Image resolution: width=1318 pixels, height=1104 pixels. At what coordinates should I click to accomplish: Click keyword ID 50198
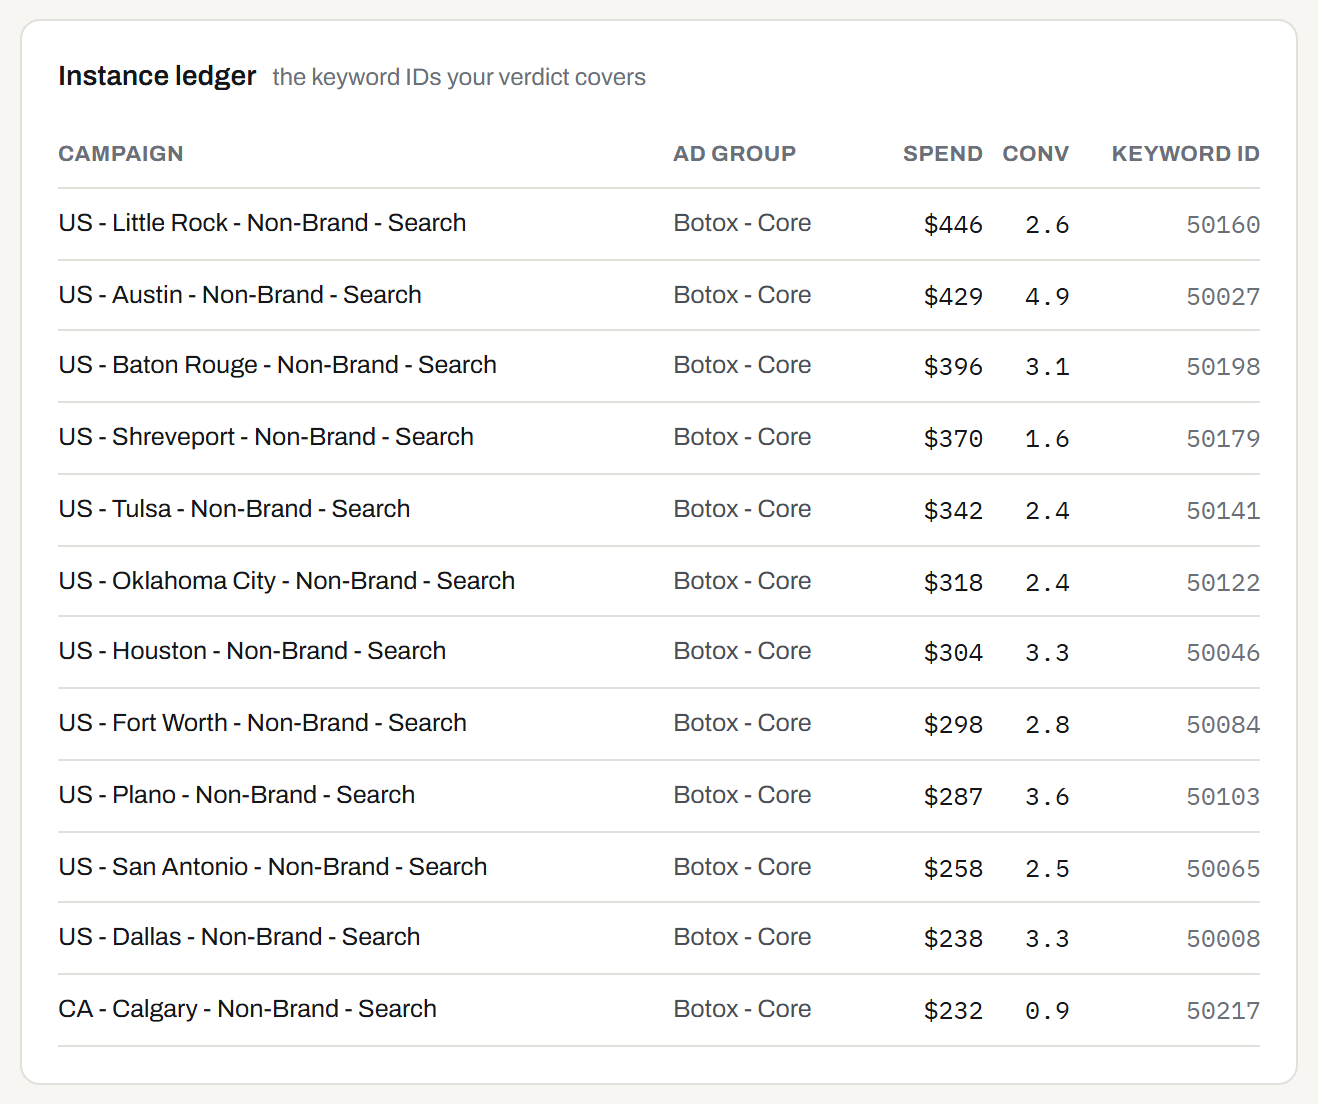tap(1223, 367)
